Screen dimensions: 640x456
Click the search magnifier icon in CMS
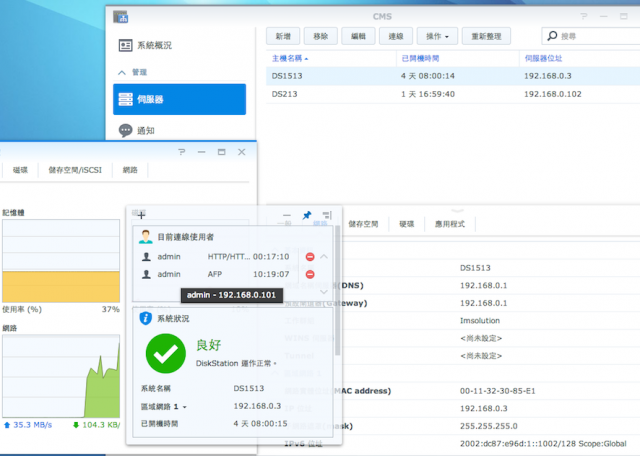(x=552, y=36)
